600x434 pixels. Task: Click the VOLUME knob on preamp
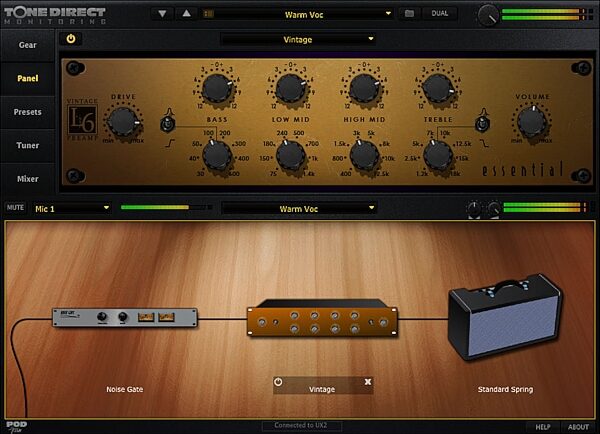coord(532,121)
